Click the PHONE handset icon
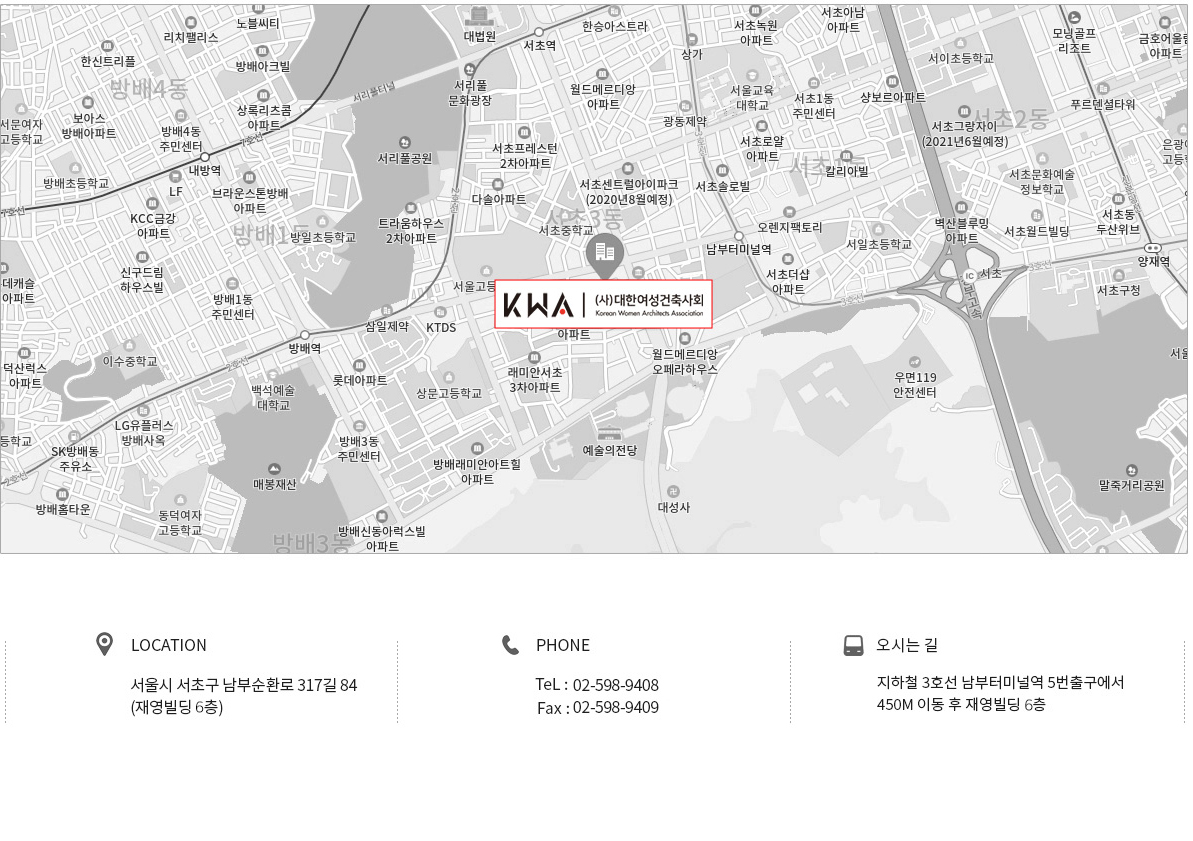This screenshot has width=1193, height=841. pyautogui.click(x=510, y=645)
